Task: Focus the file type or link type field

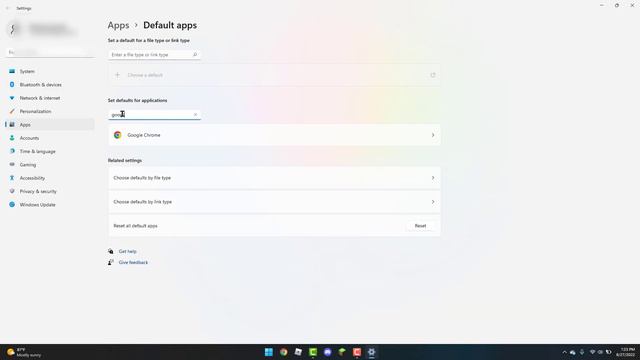Action: 154,55
